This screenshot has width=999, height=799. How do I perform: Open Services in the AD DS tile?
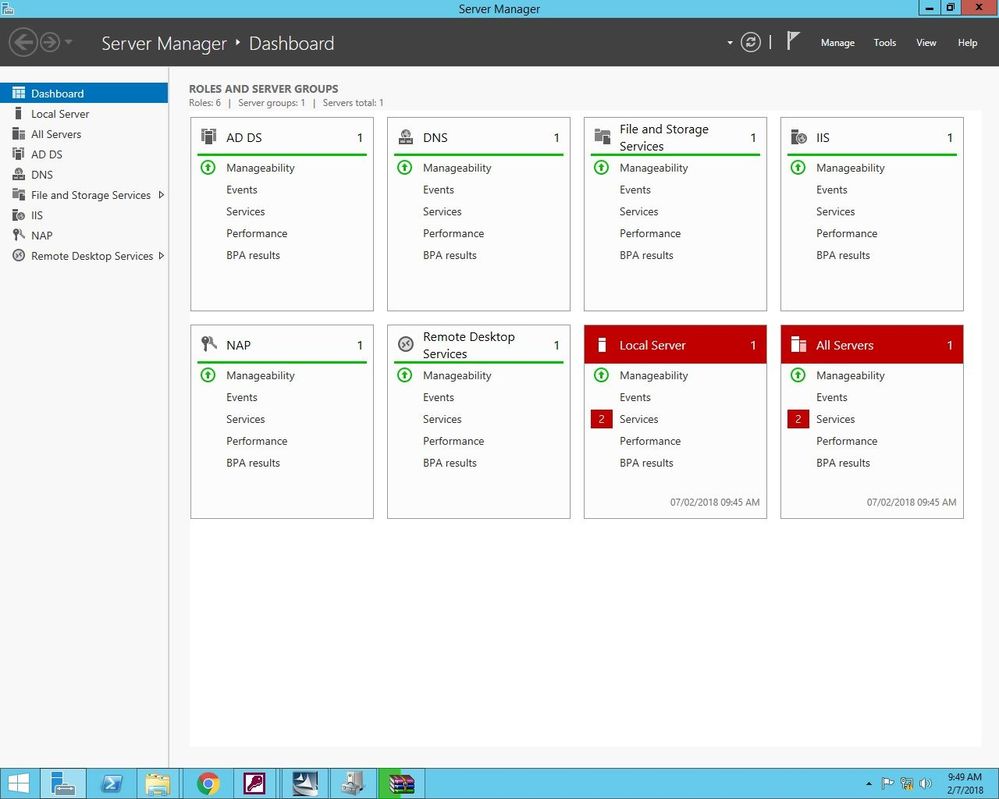click(245, 212)
